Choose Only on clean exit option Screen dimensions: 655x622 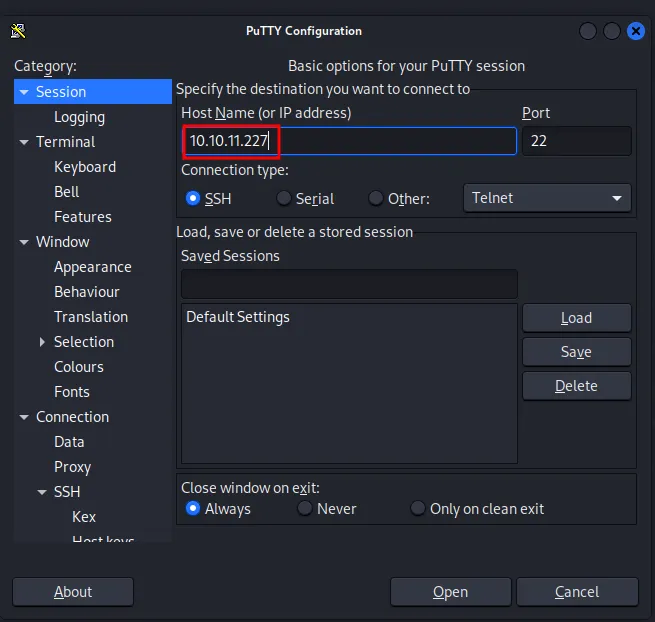click(417, 508)
